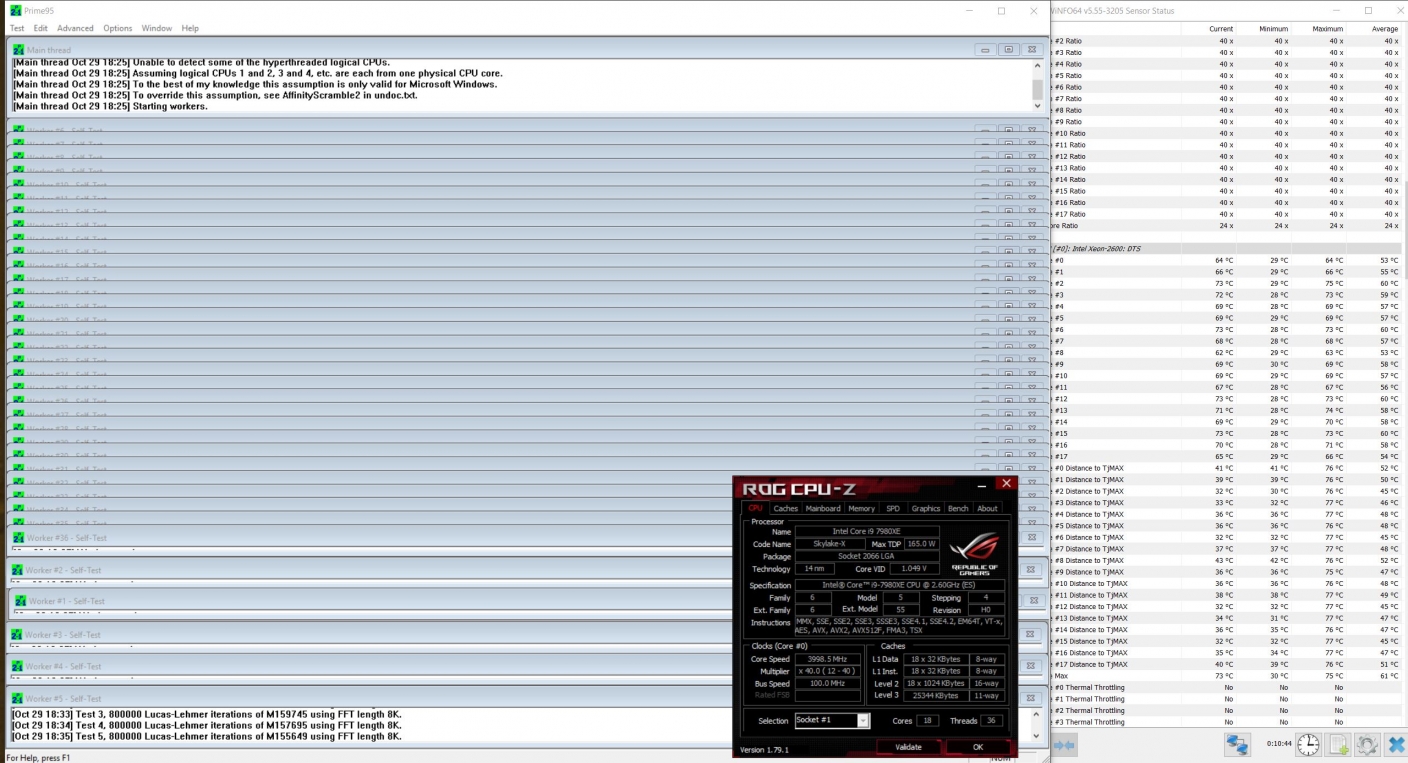1408x763 pixels.
Task: Open the Advanced menu in Prime95
Action: pos(75,28)
